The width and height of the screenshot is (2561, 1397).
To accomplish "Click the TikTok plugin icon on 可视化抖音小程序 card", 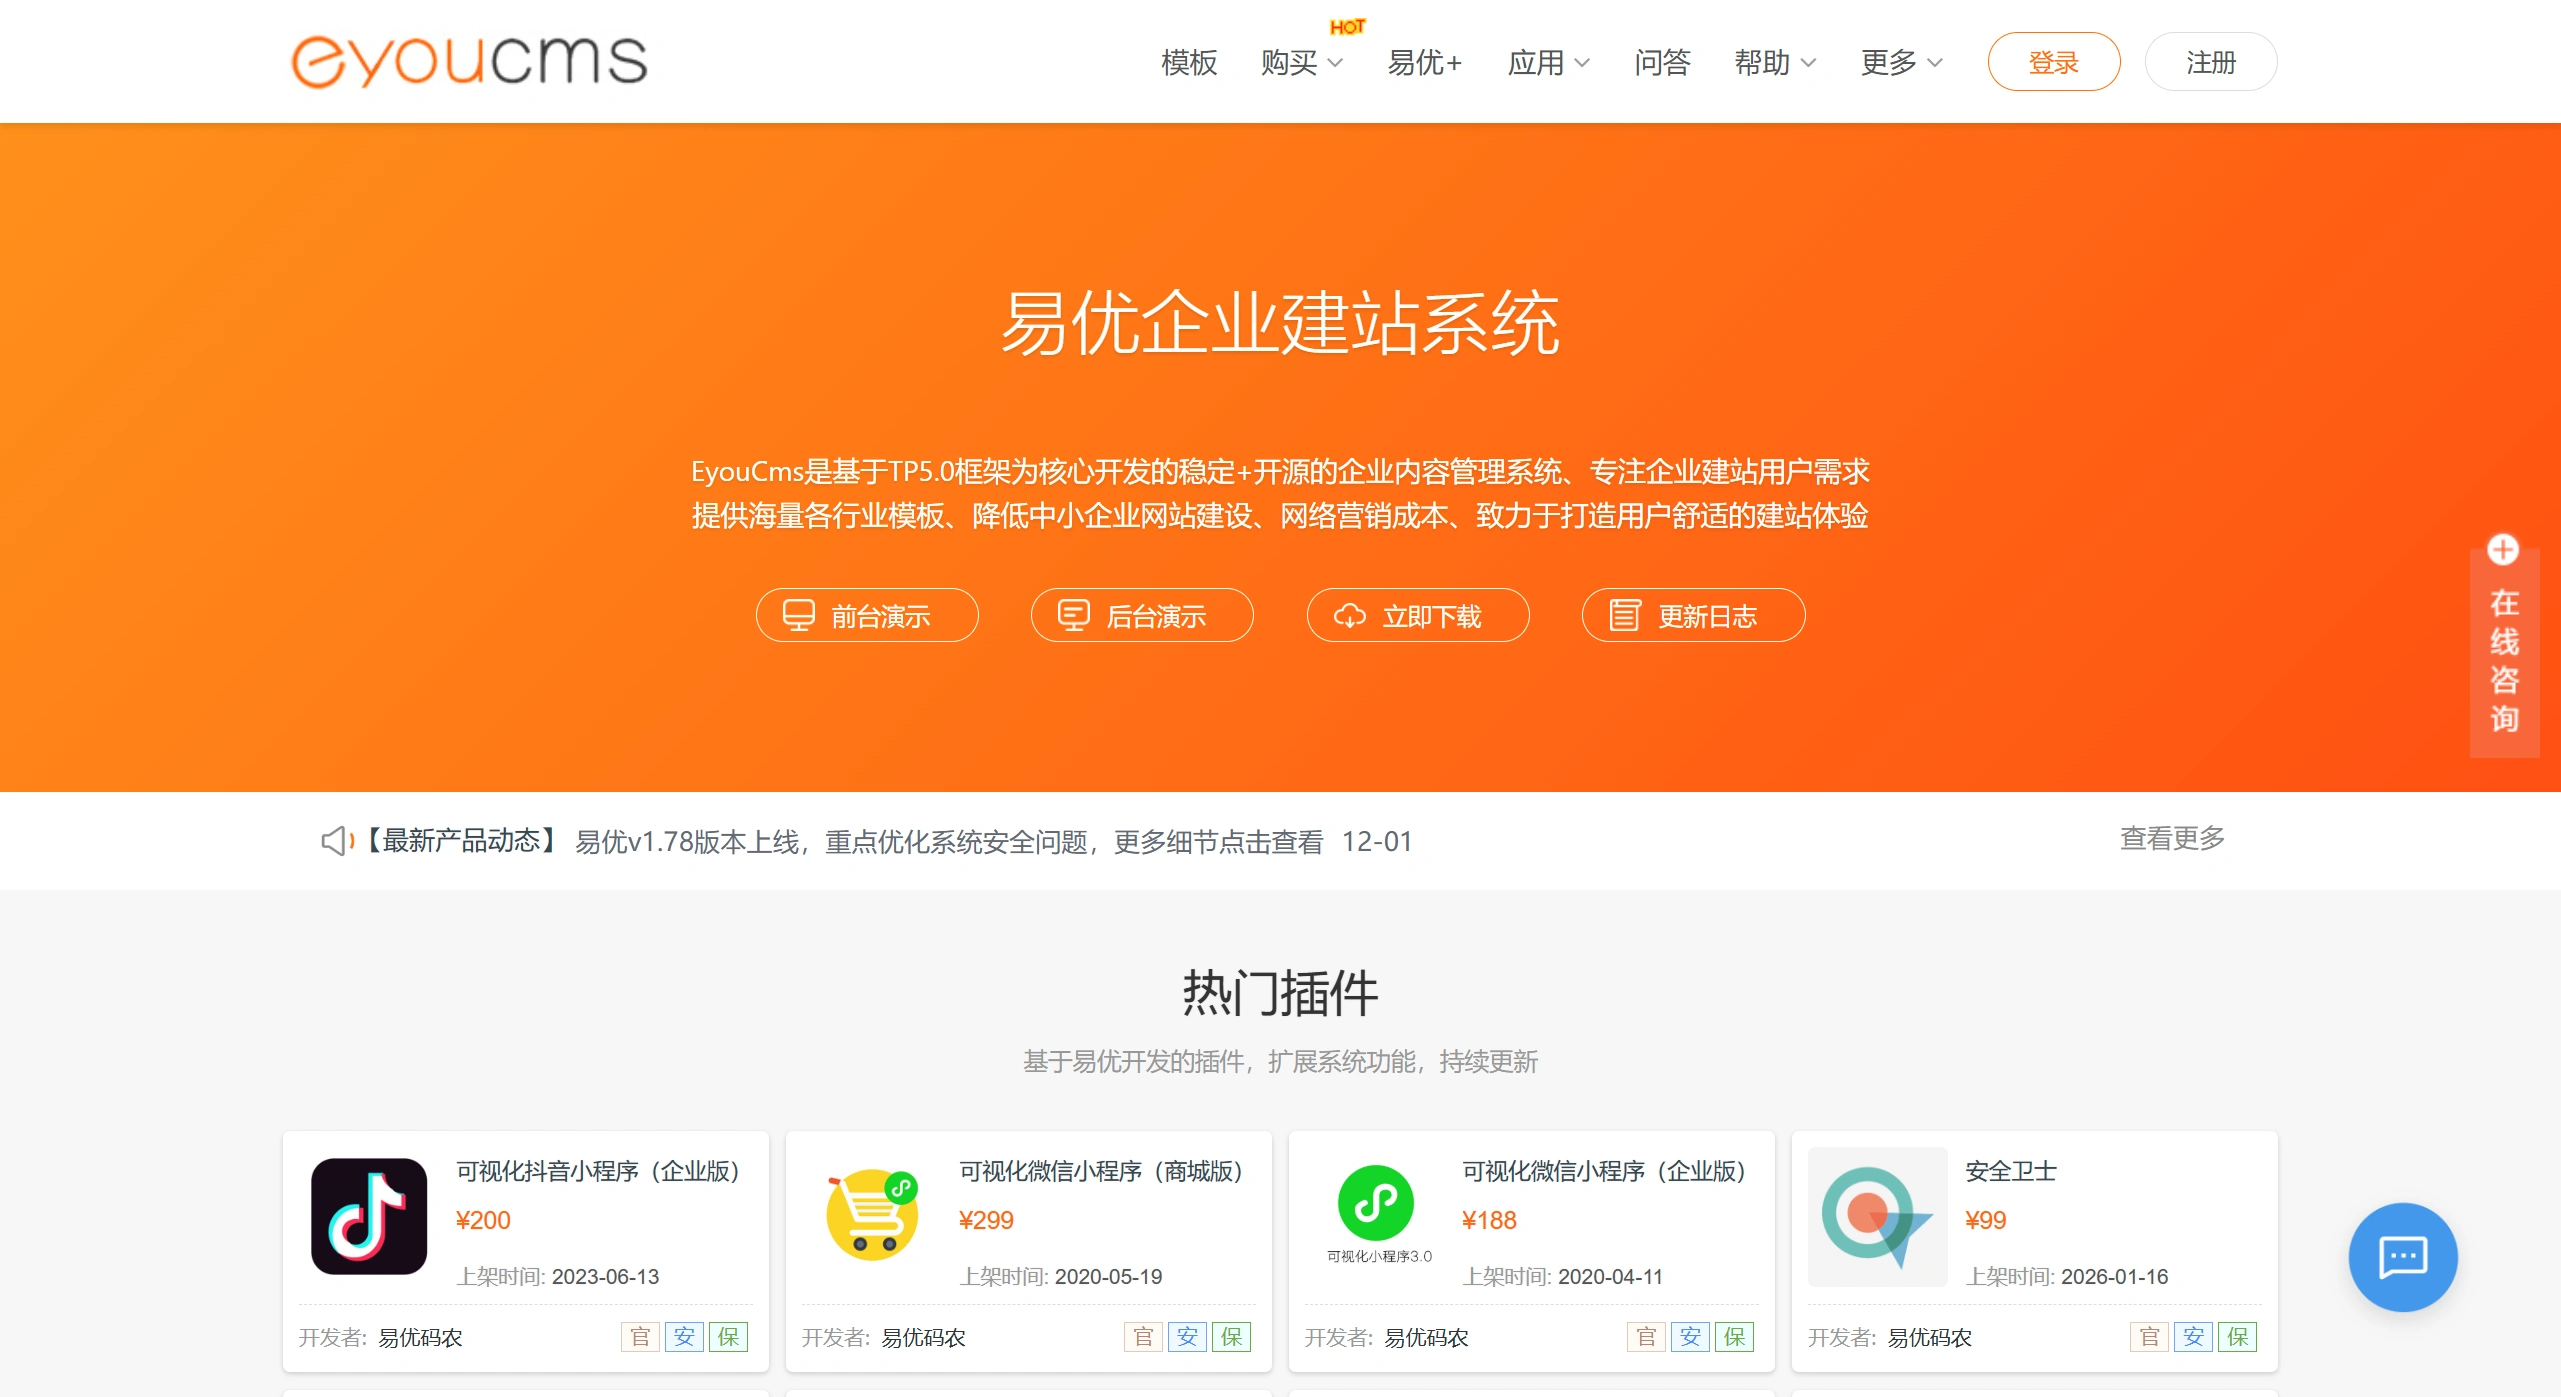I will [x=369, y=1216].
